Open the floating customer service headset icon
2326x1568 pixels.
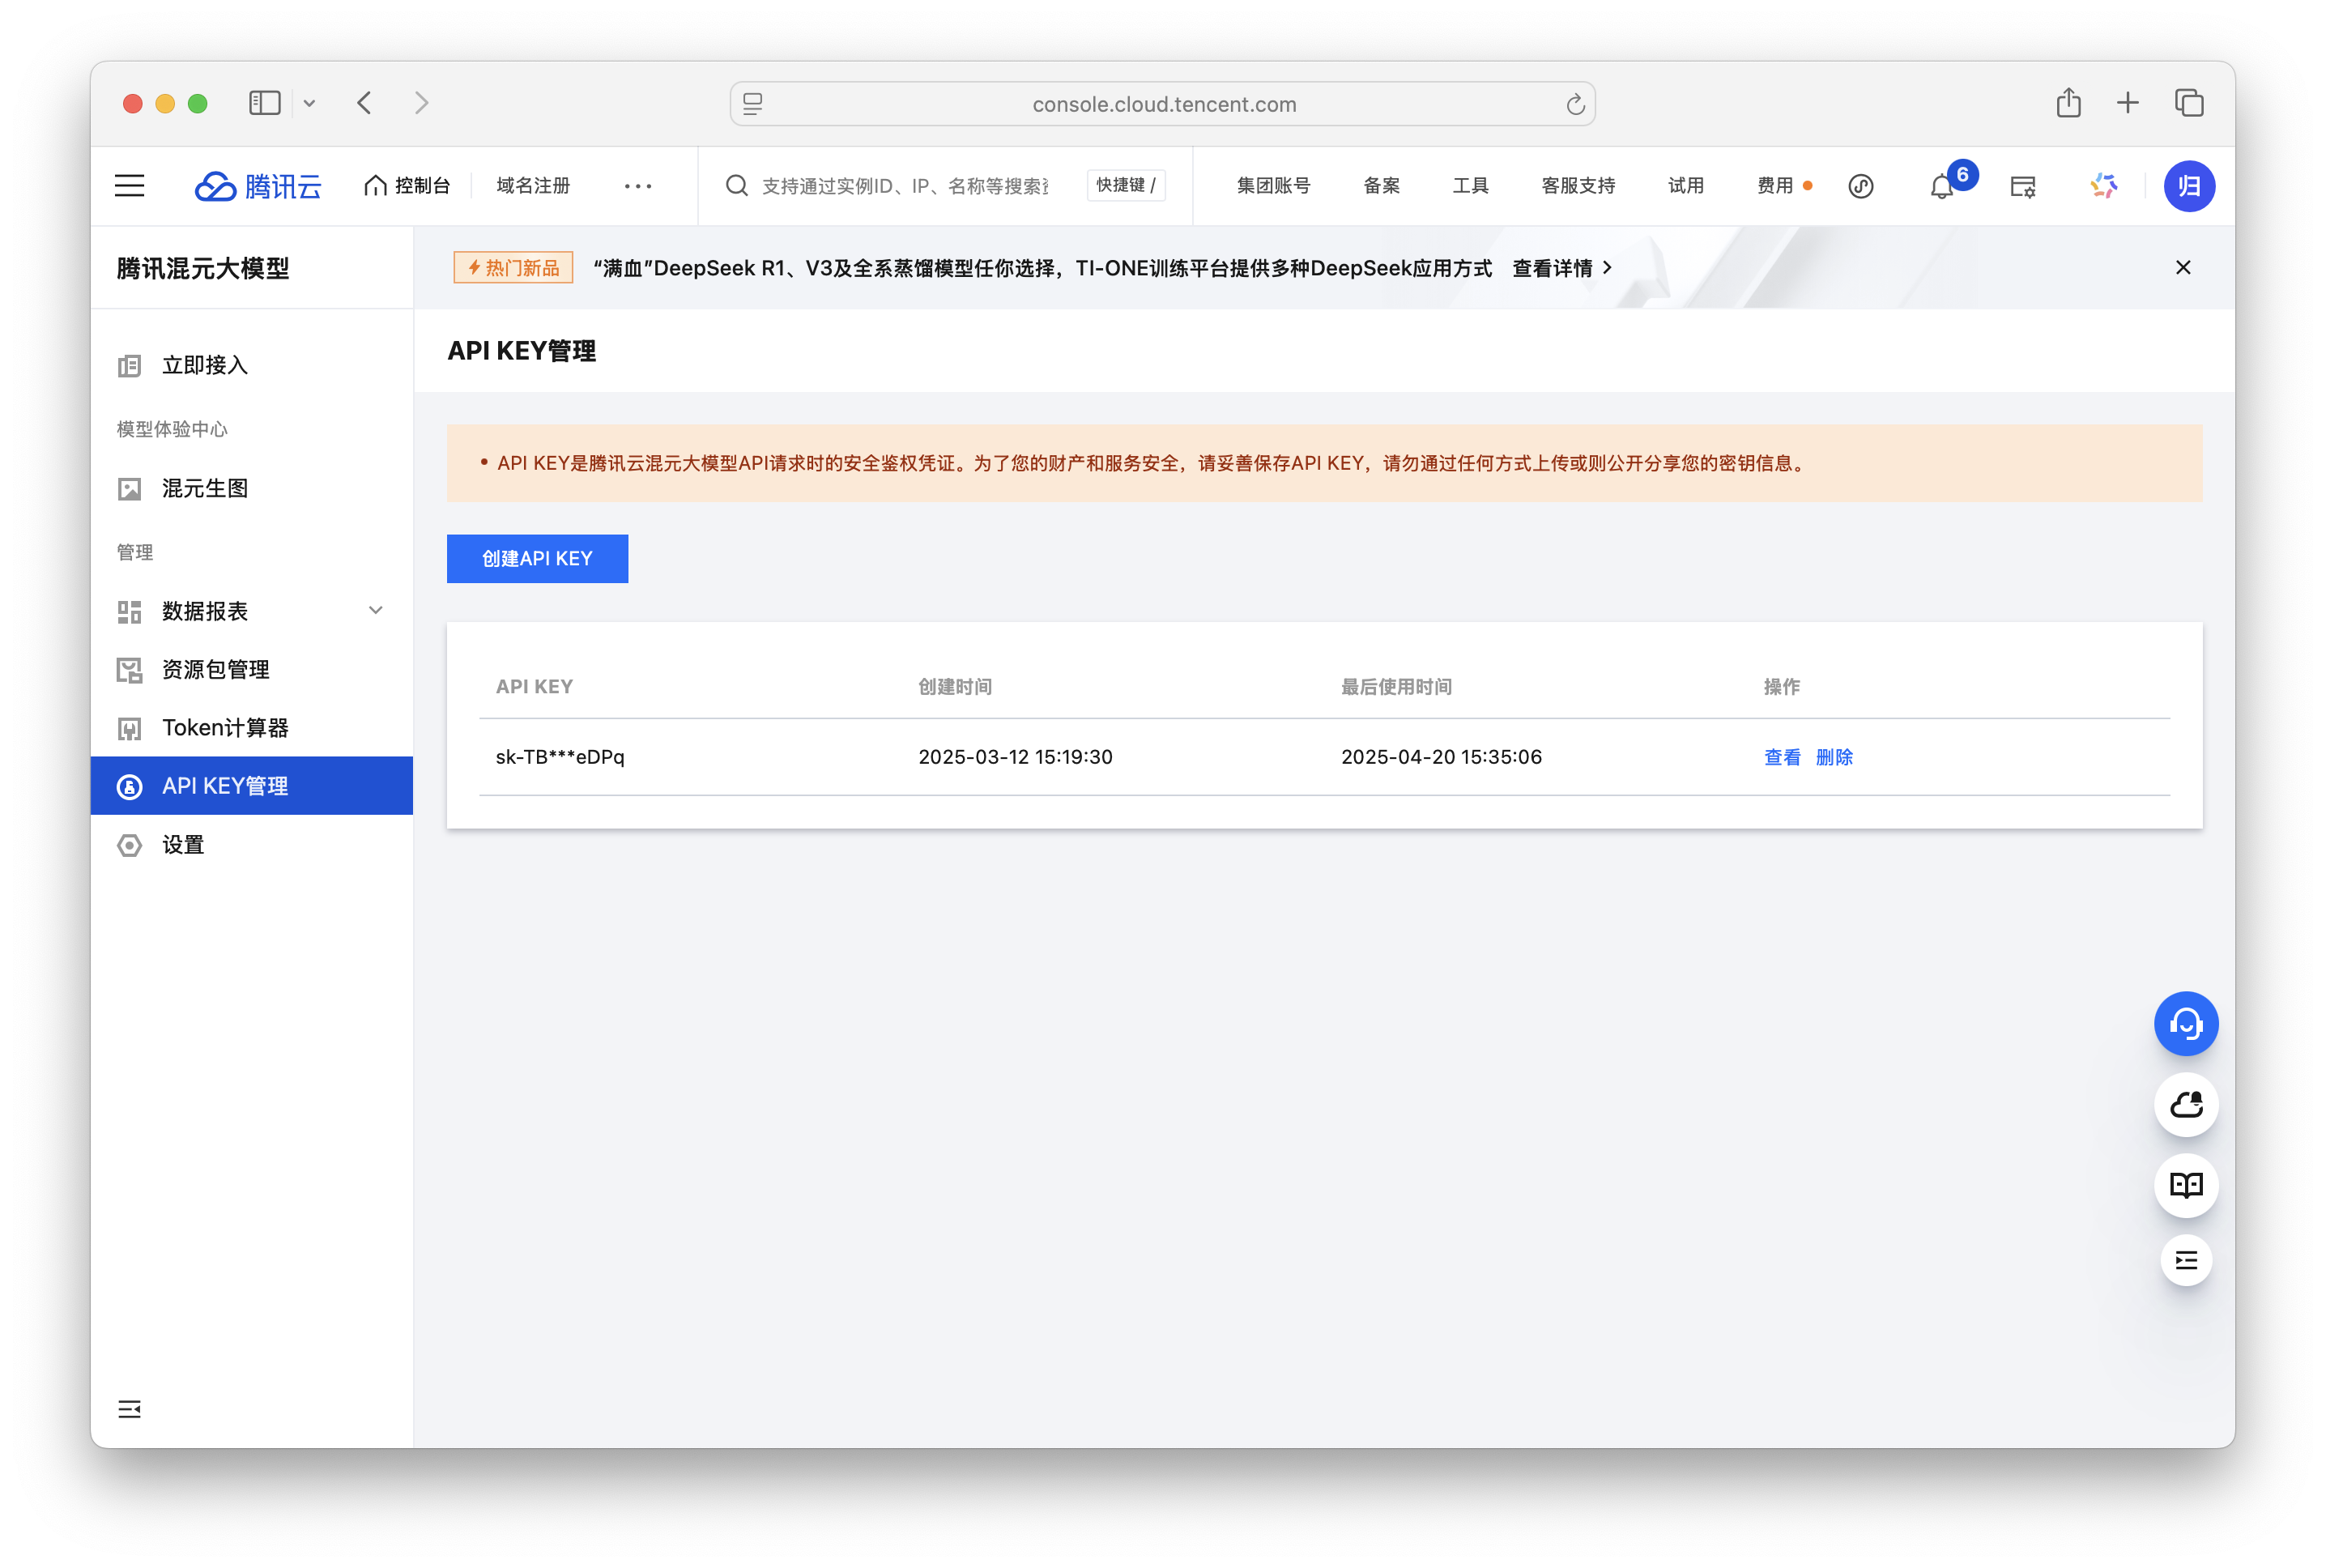coord(2186,1024)
